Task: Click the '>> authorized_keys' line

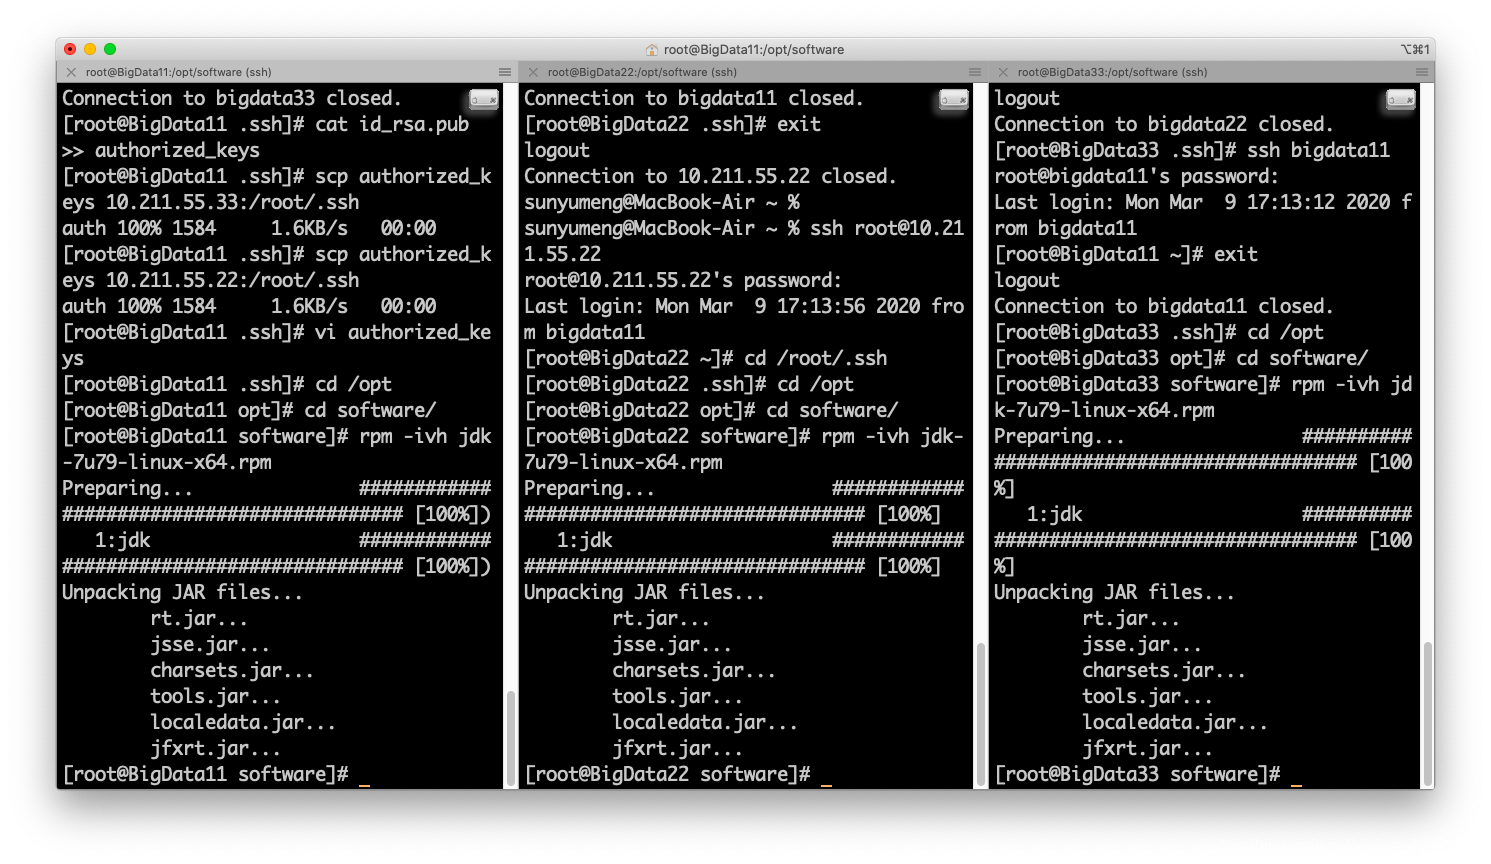Action: (161, 150)
